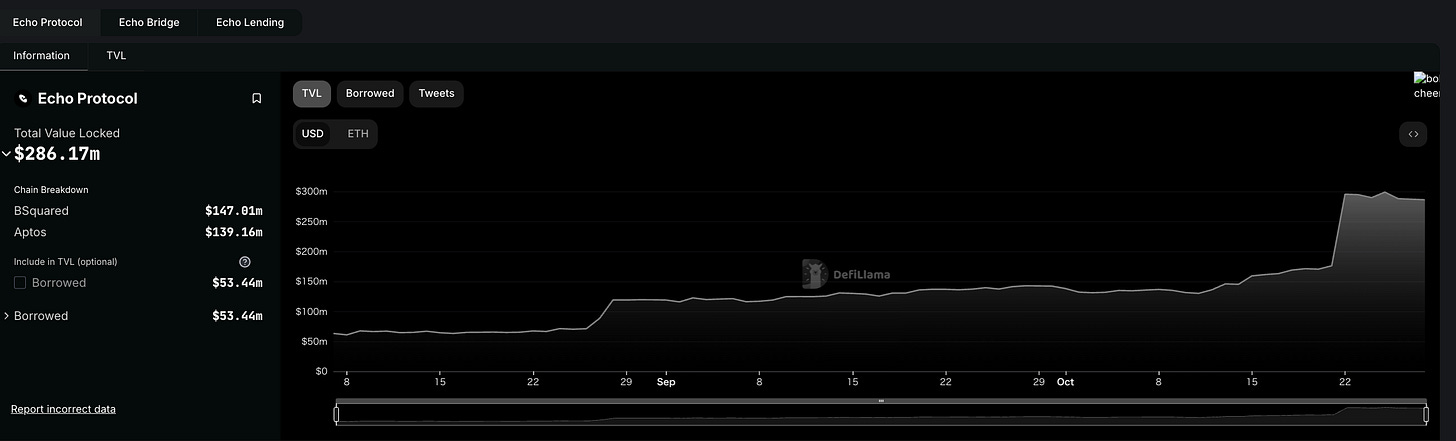This screenshot has width=1456, height=441.
Task: Open the Echo Lending tab
Action: [250, 22]
